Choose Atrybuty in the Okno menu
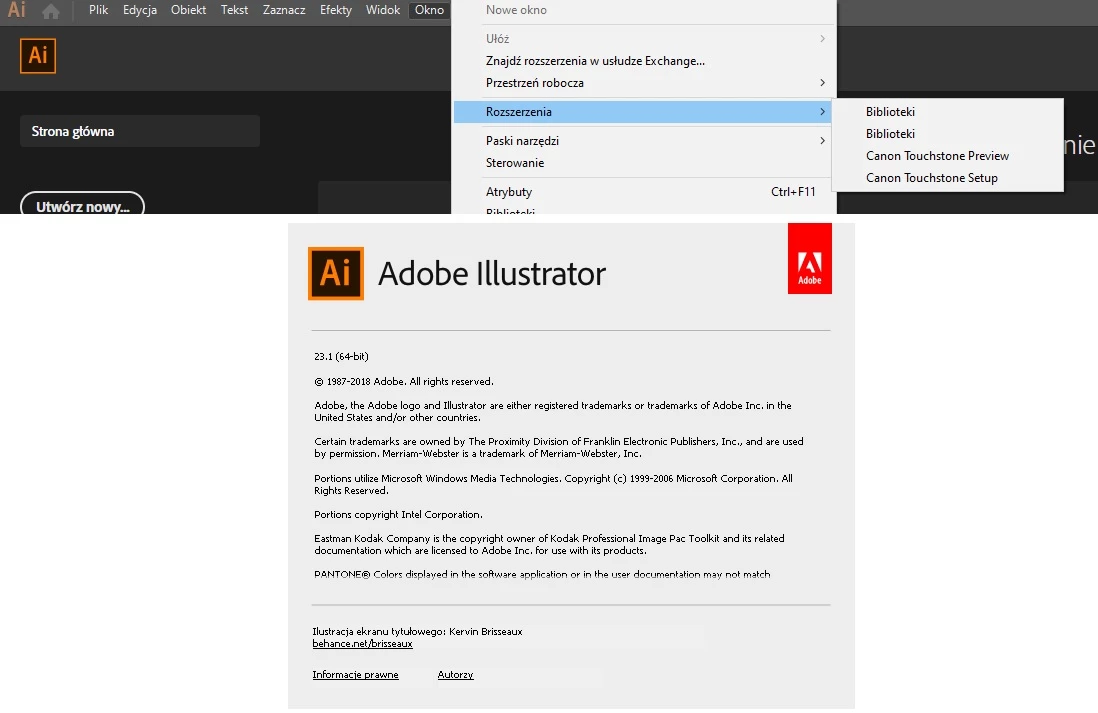Screen dimensions: 1098x713 coord(644,192)
